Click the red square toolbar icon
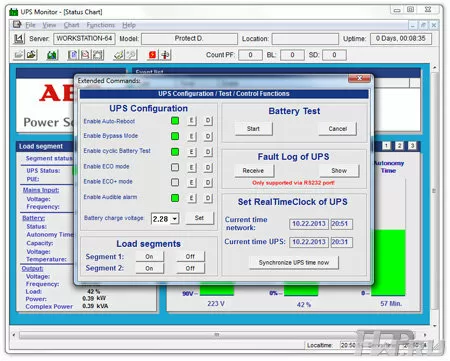Screen dimensions: 450x361 point(152,55)
